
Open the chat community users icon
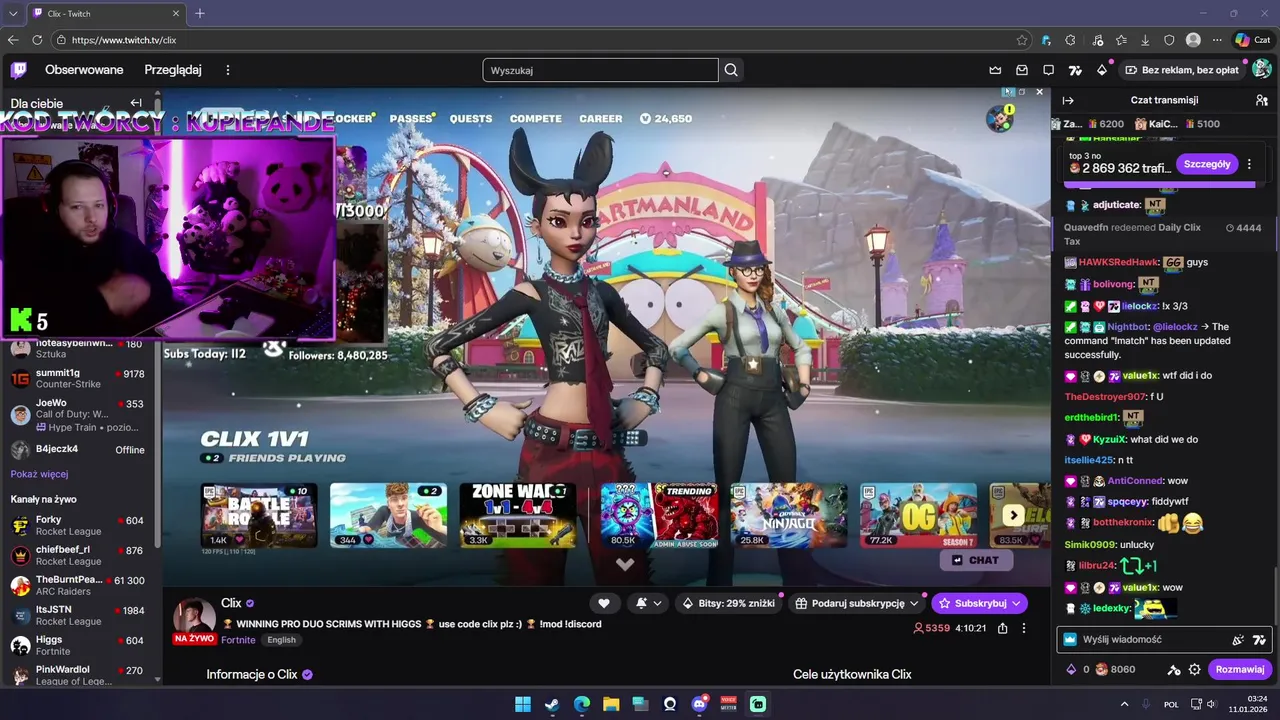click(1261, 100)
